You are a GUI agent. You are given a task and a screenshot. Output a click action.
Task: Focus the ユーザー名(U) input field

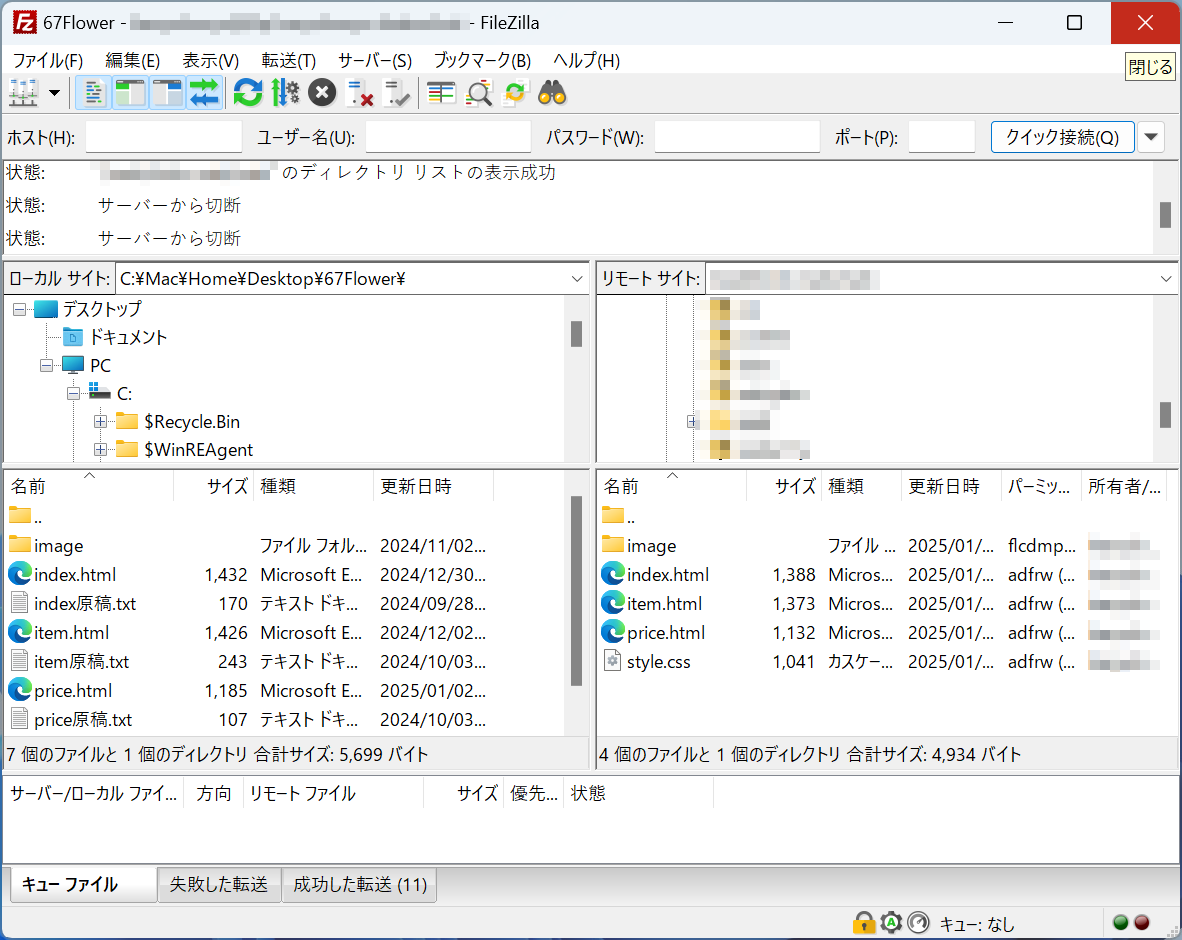tap(449, 137)
